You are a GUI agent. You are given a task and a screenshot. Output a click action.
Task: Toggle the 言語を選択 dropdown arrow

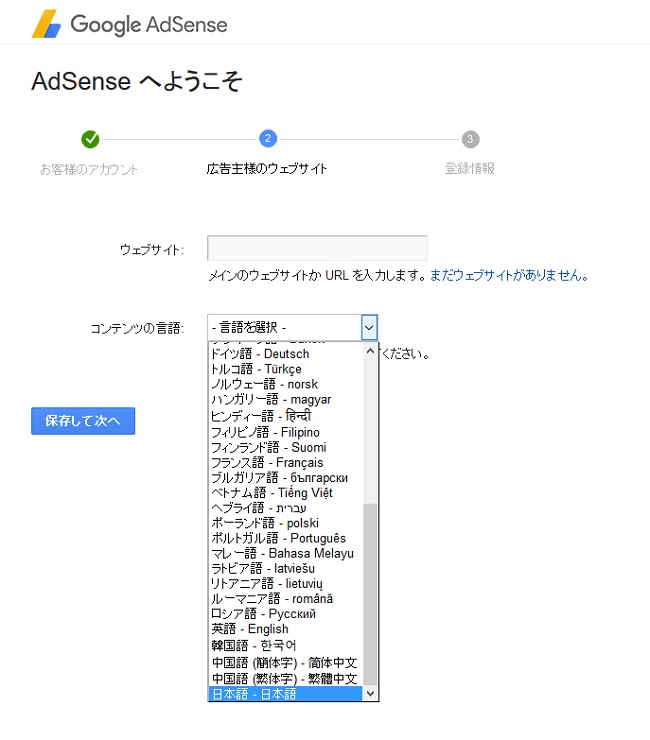coord(369,328)
